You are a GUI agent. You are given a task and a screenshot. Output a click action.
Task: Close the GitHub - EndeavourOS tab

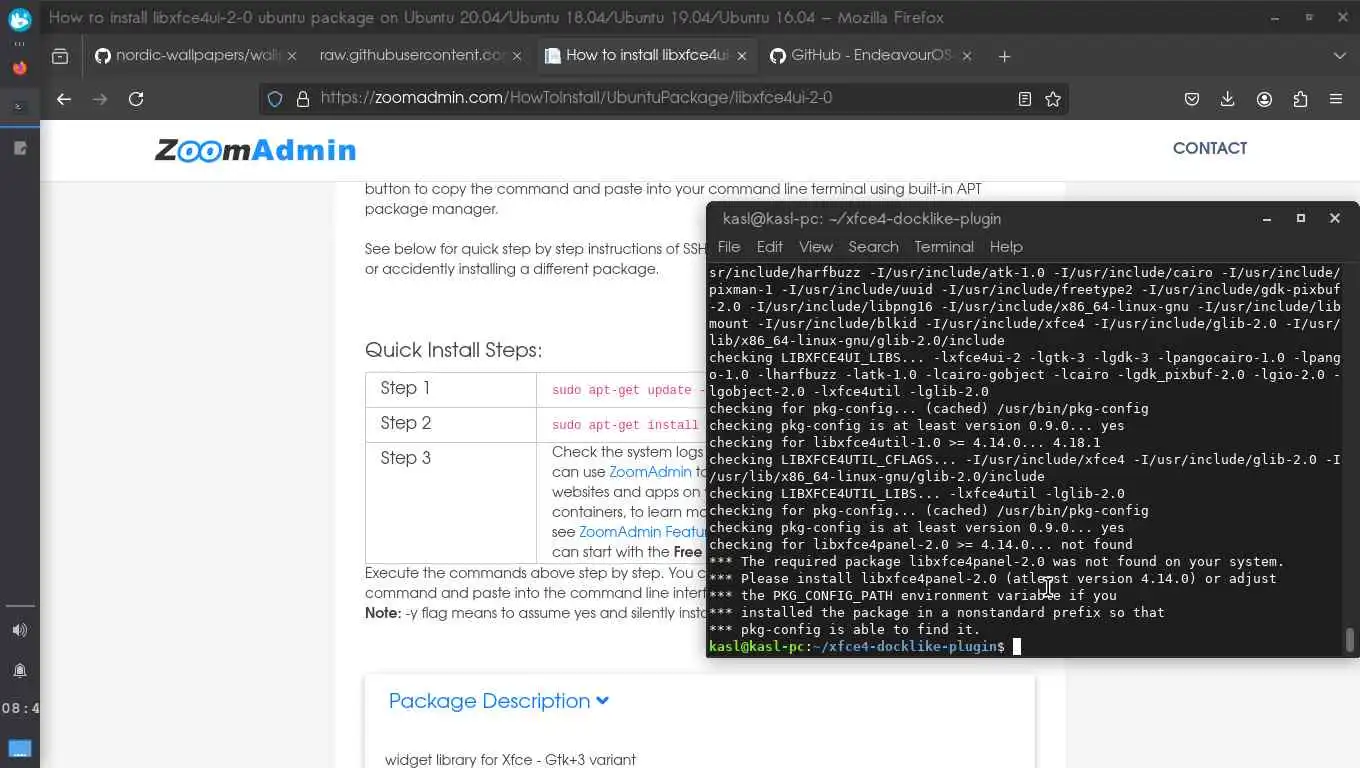[967, 56]
